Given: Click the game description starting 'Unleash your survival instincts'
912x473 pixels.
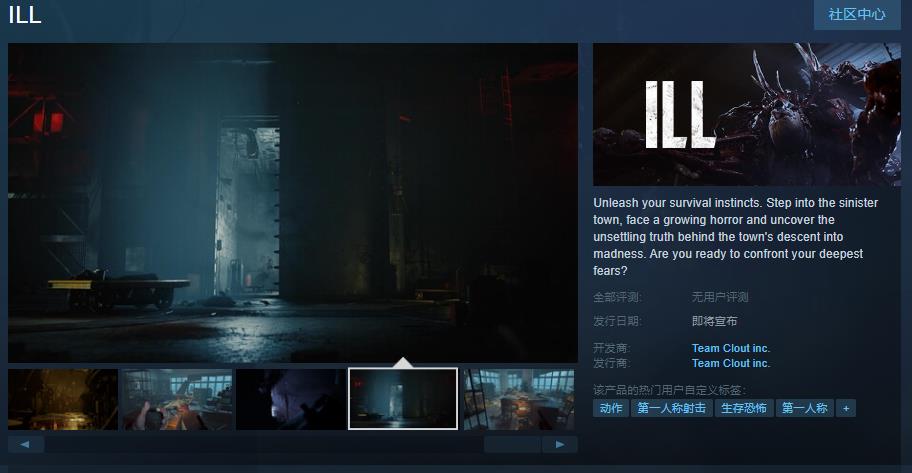Looking at the screenshot, I should (736, 237).
